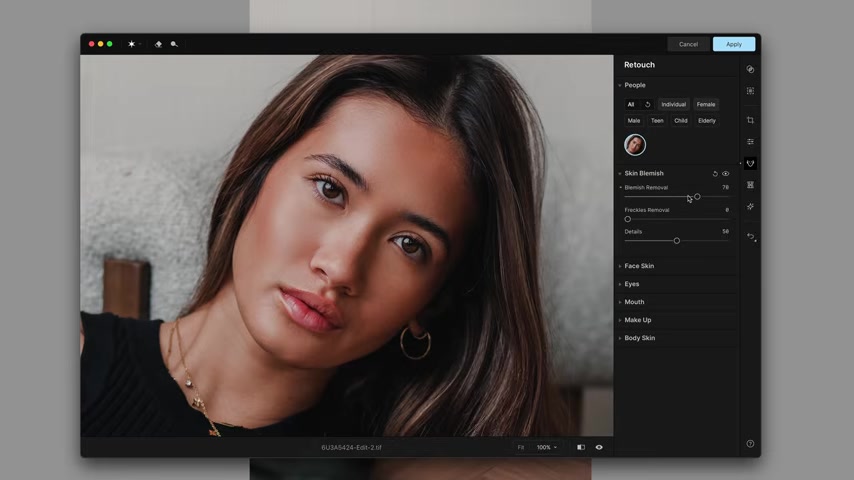Select the sparkle retouch tool in toolbar
Image resolution: width=854 pixels, height=480 pixels.
pos(131,44)
